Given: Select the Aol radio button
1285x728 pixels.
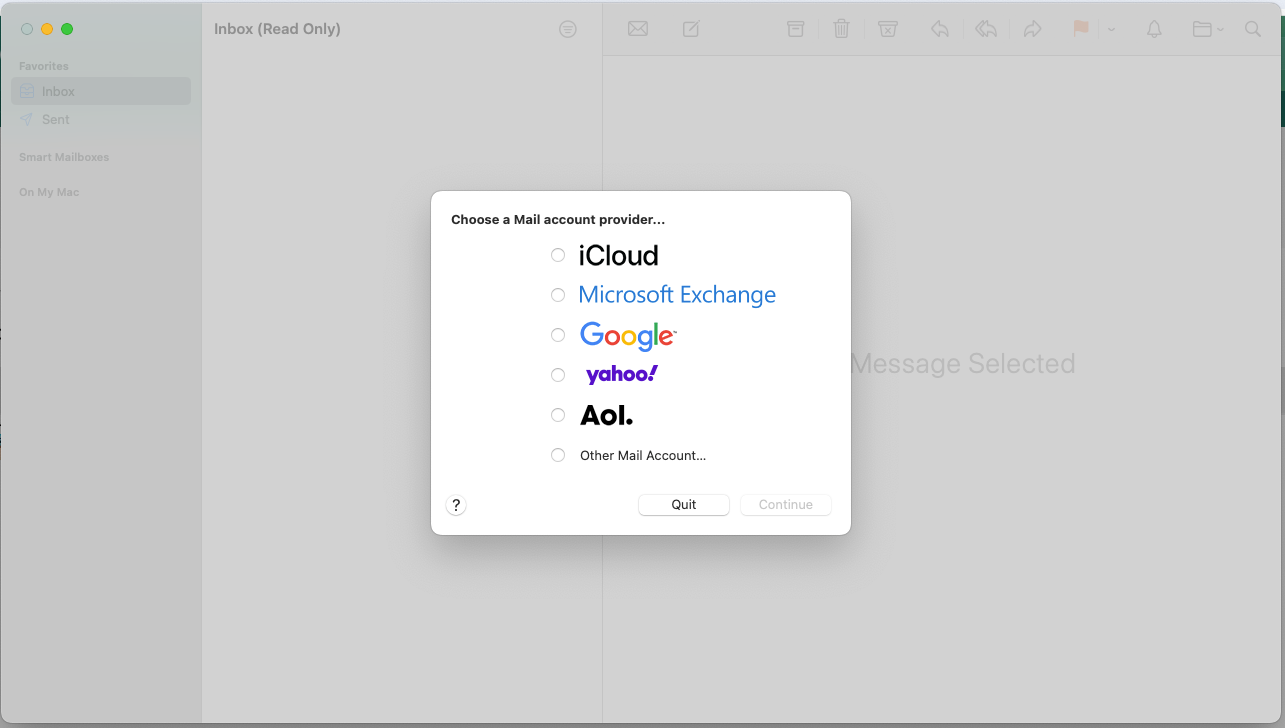Looking at the screenshot, I should pyautogui.click(x=558, y=415).
